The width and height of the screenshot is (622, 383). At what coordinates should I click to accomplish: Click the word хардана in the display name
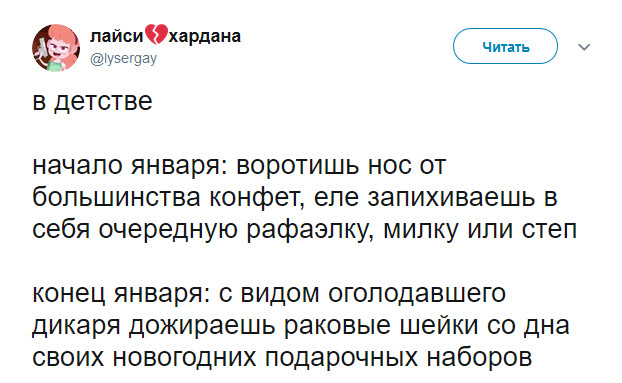[x=205, y=36]
